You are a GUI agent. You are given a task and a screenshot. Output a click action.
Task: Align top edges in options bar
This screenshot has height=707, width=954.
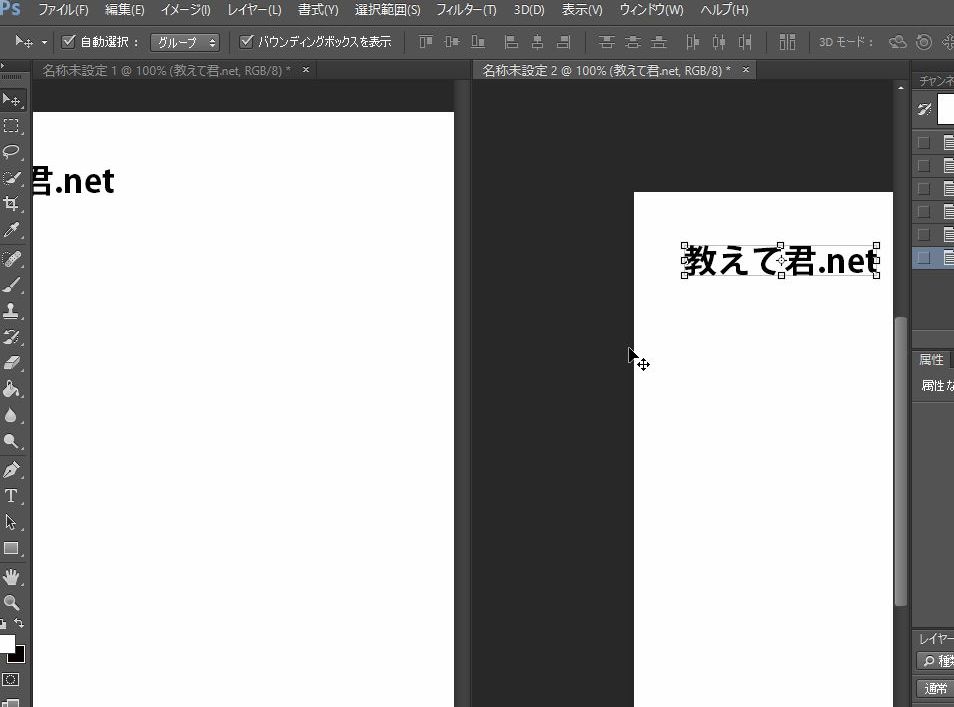click(x=426, y=42)
